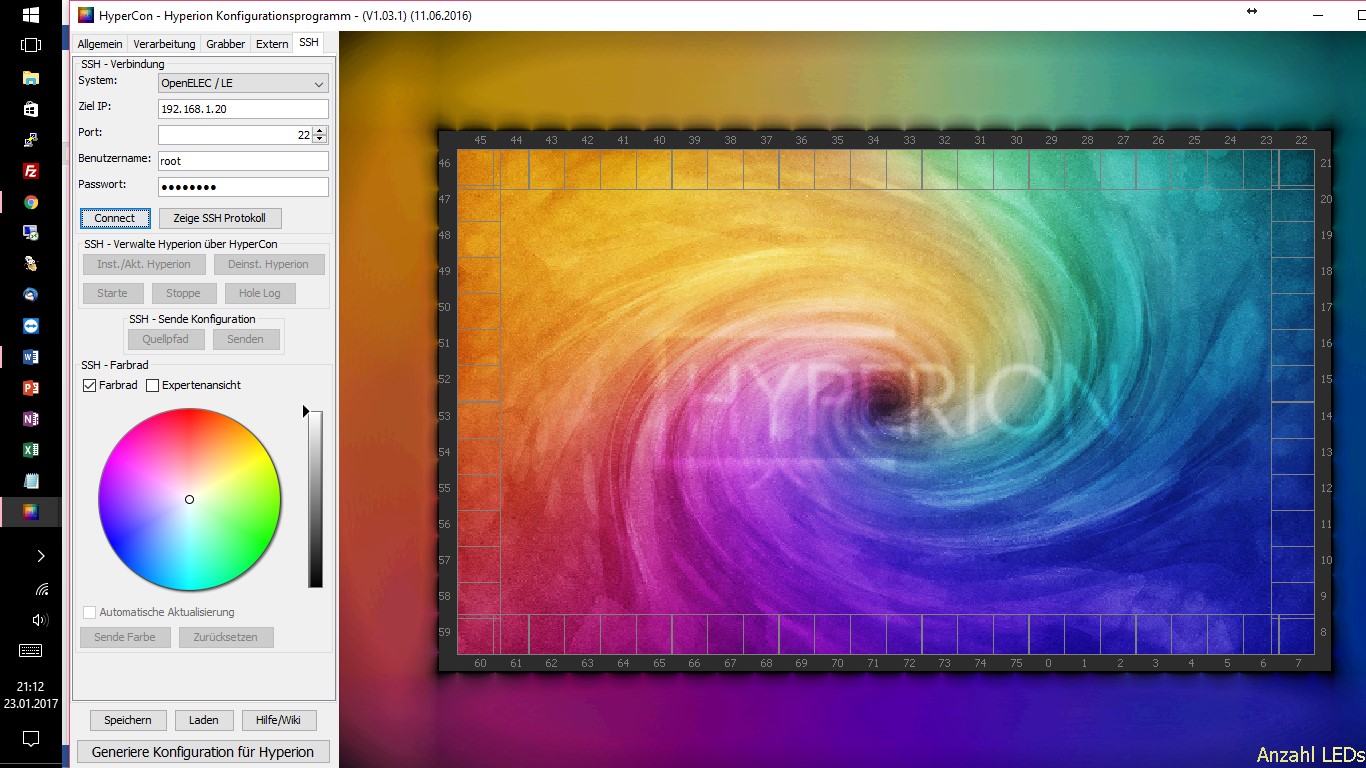Click the brightness slider beside color wheel
Screen dimensions: 1366x768
315,499
